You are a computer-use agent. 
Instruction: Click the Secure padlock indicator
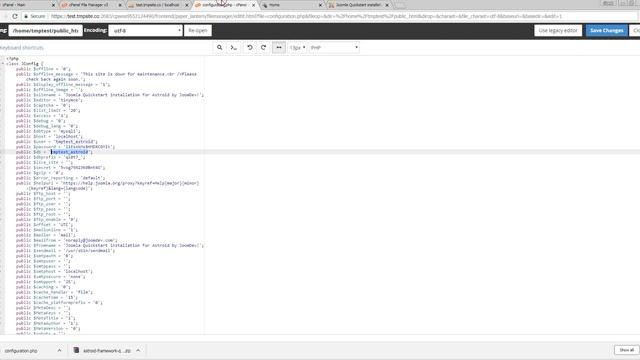(34, 16)
